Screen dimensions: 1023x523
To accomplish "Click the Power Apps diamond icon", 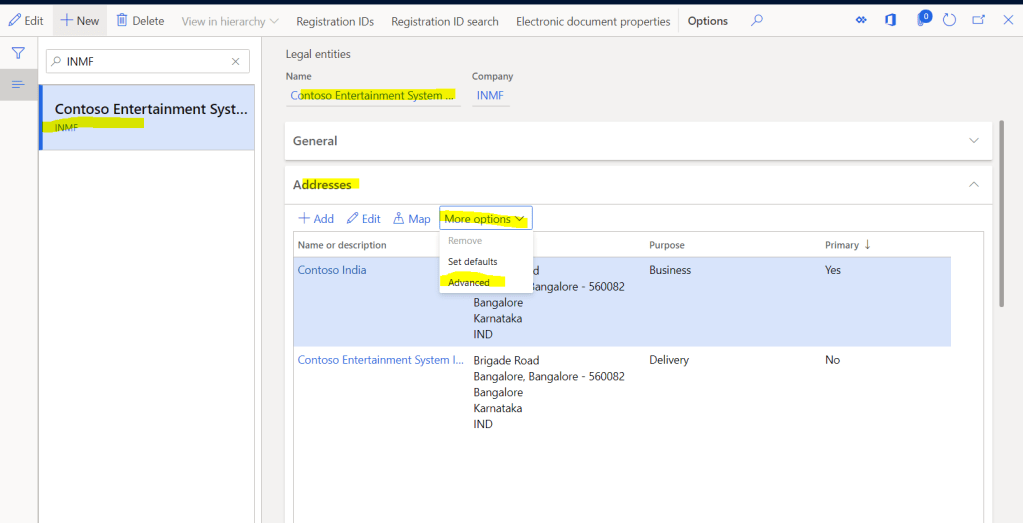I will (x=861, y=20).
